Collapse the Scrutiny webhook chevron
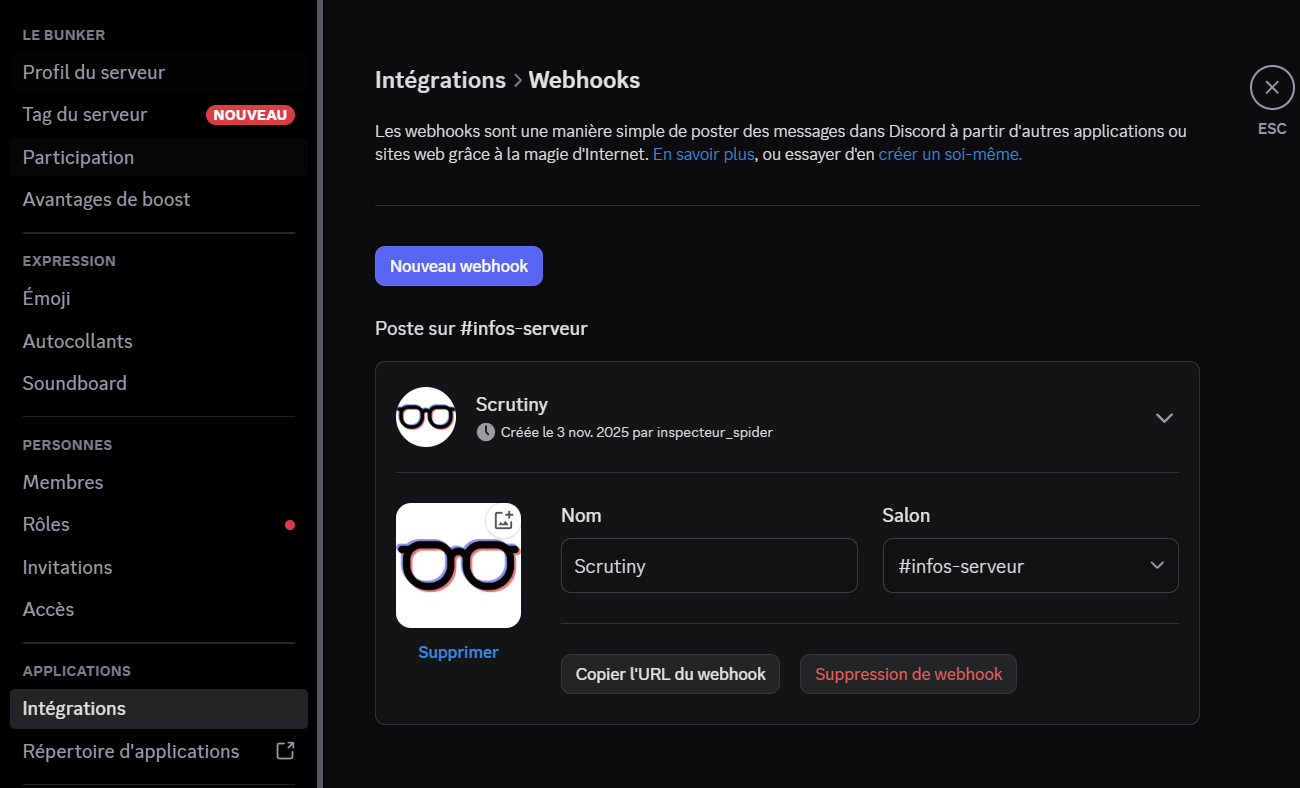1300x788 pixels. pos(1164,418)
